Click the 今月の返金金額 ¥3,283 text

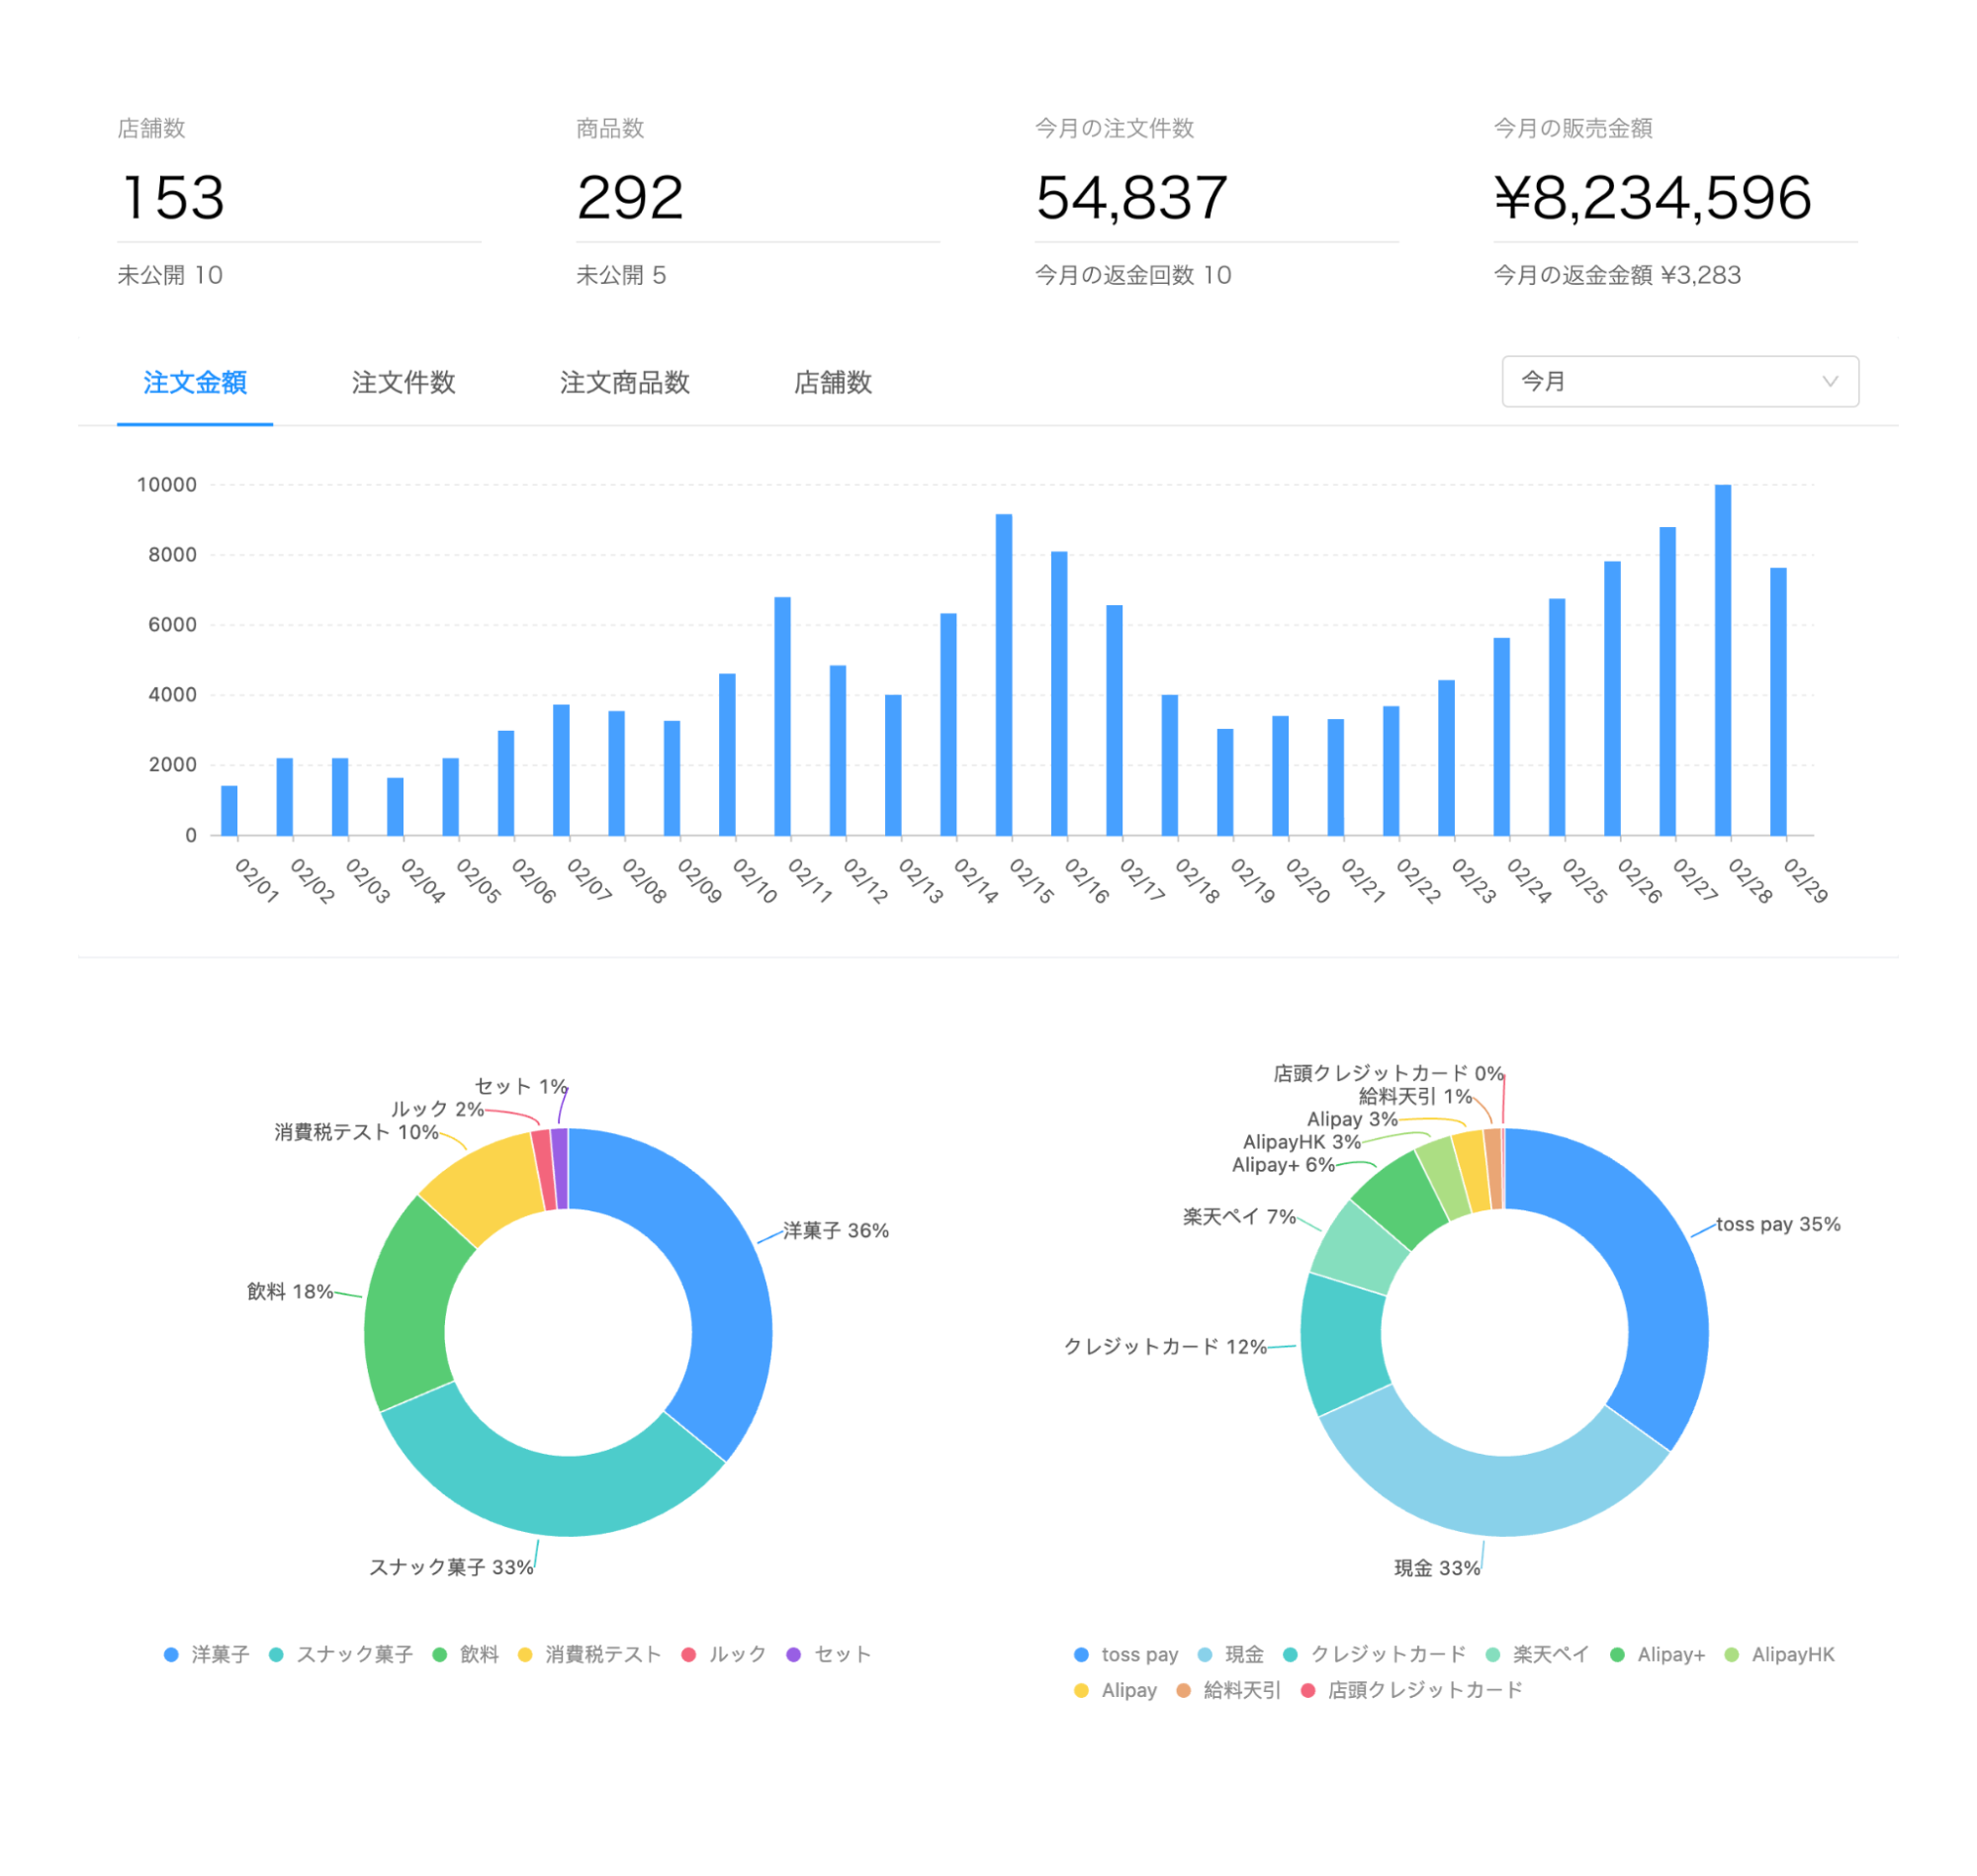click(1617, 275)
